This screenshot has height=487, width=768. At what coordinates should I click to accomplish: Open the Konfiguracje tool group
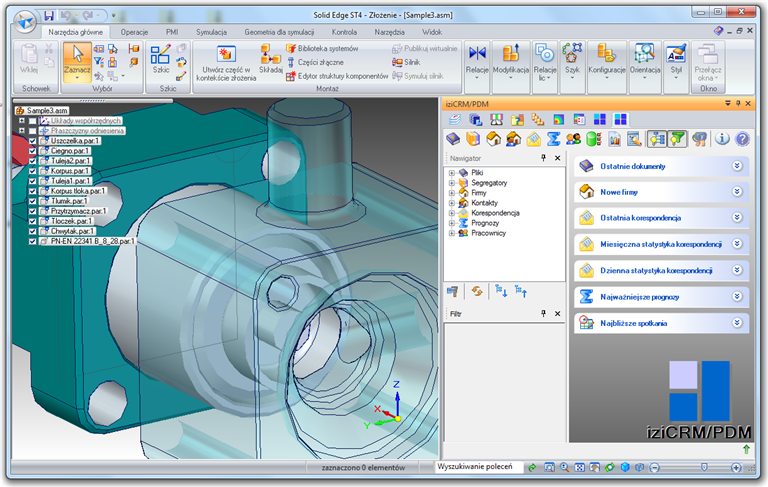[x=607, y=61]
